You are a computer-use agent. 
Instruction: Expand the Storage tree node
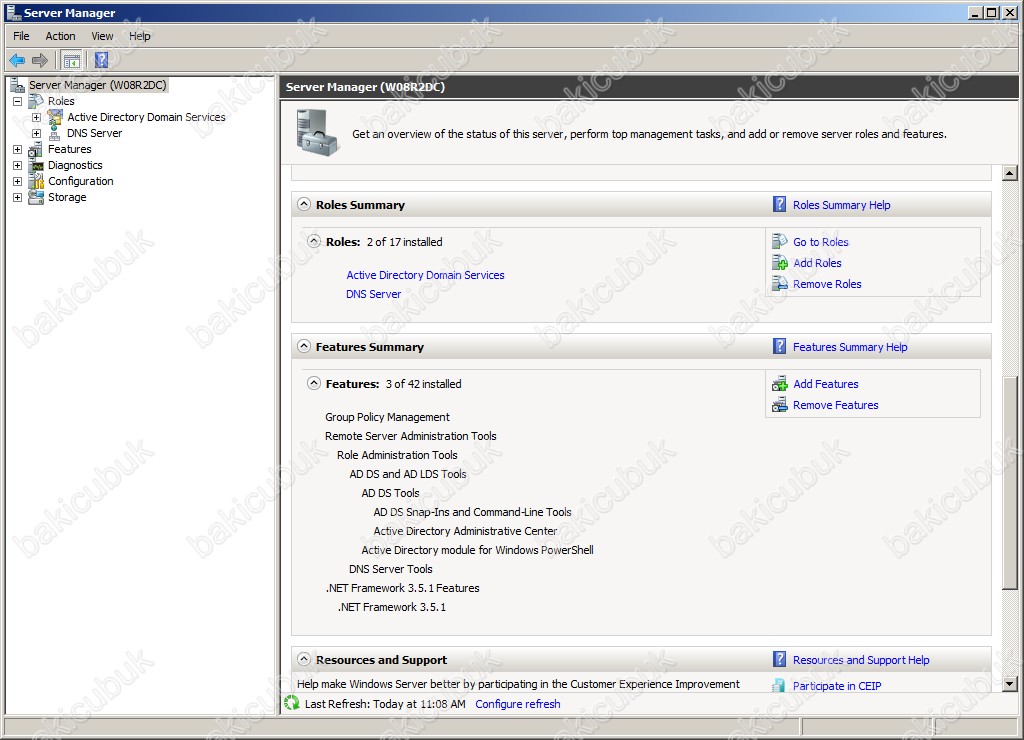pyautogui.click(x=18, y=197)
